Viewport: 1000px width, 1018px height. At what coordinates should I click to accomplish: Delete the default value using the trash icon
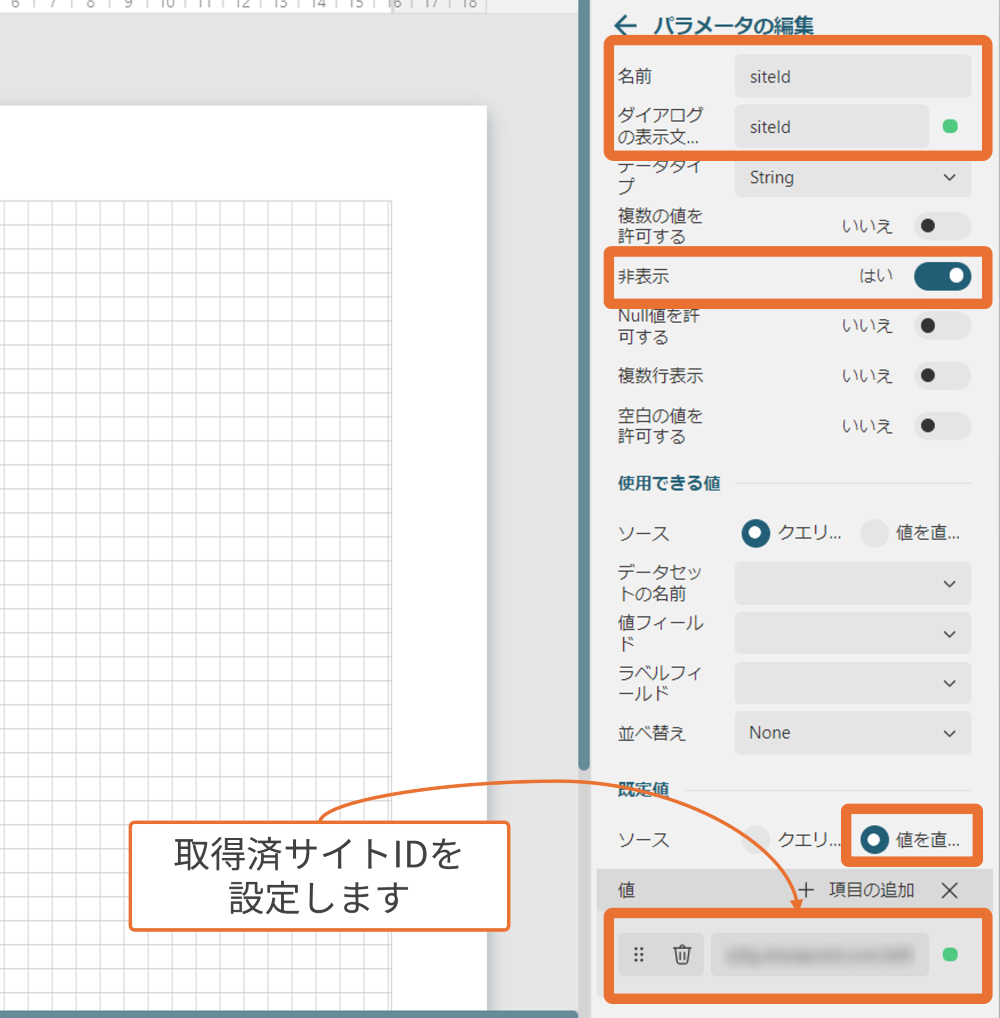(684, 955)
